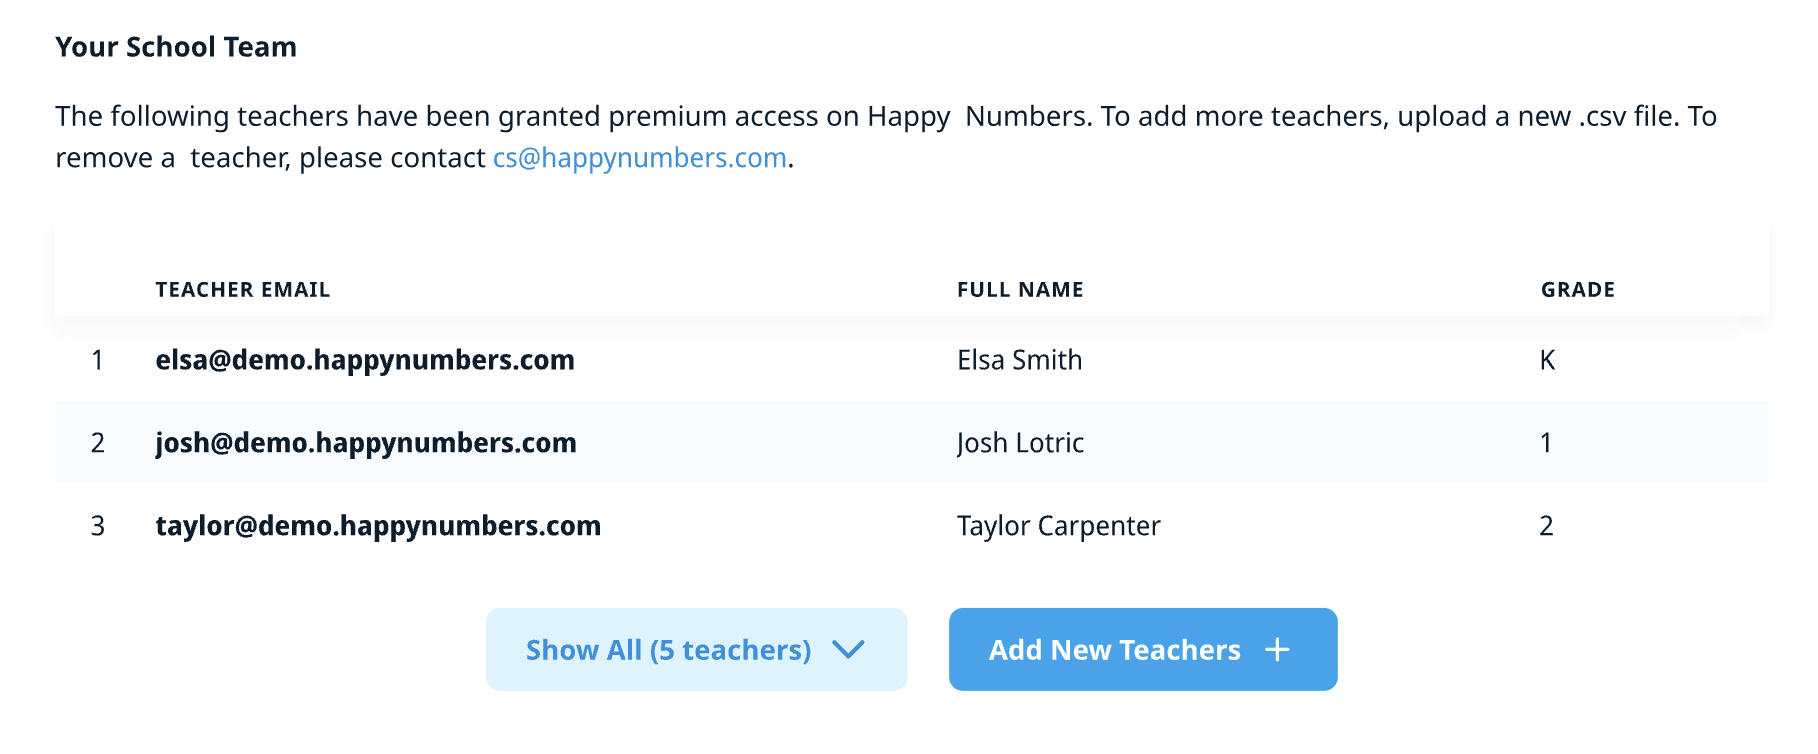Click the Your School Team heading
The height and width of the screenshot is (754, 1818).
coord(176,47)
